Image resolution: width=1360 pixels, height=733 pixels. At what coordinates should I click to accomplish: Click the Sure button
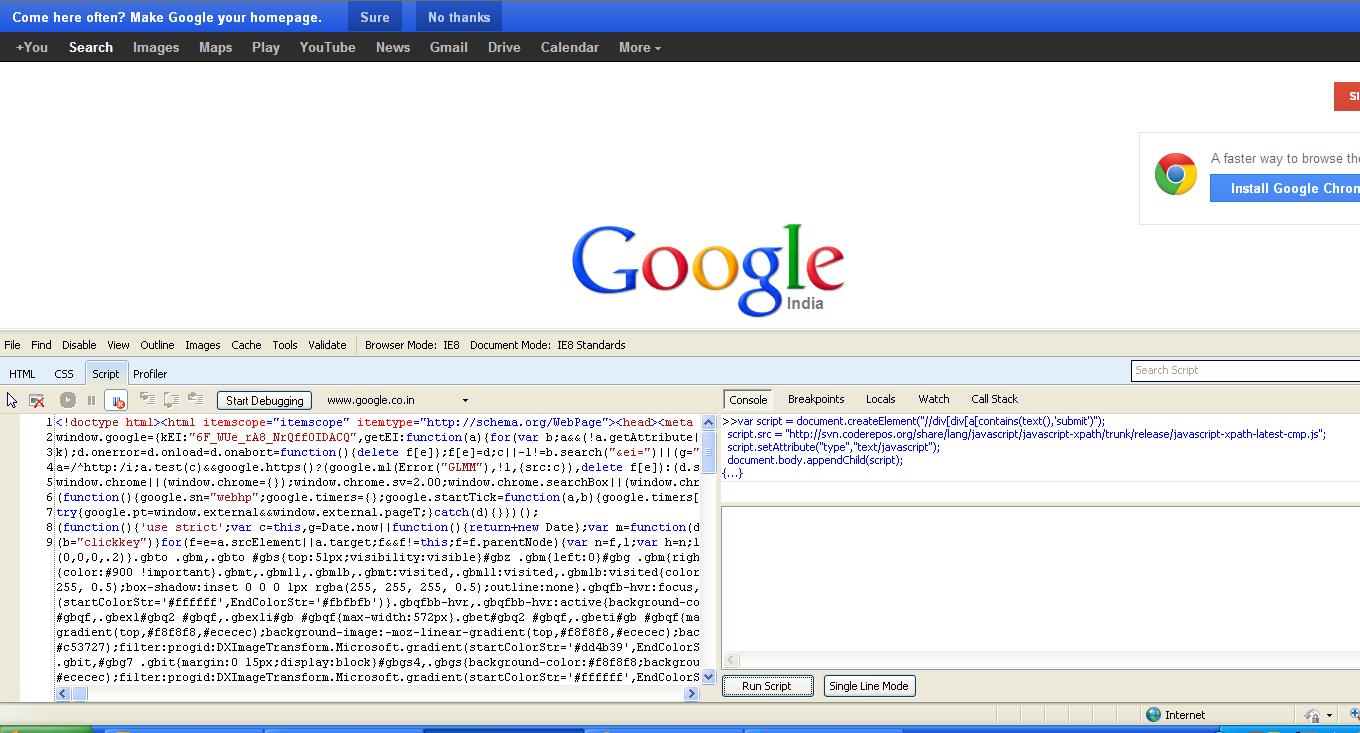click(375, 17)
